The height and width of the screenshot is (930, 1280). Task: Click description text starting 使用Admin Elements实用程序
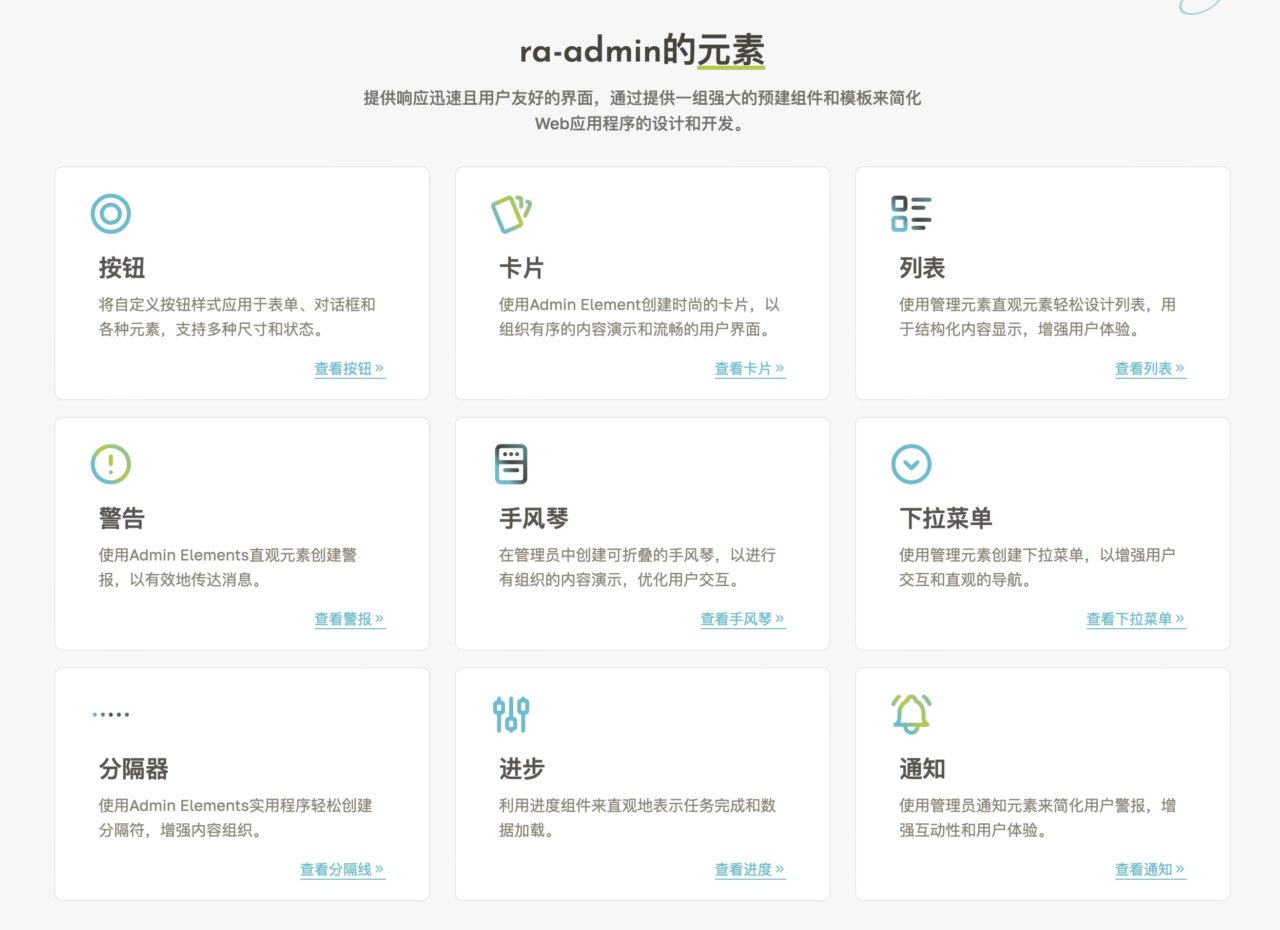(236, 818)
